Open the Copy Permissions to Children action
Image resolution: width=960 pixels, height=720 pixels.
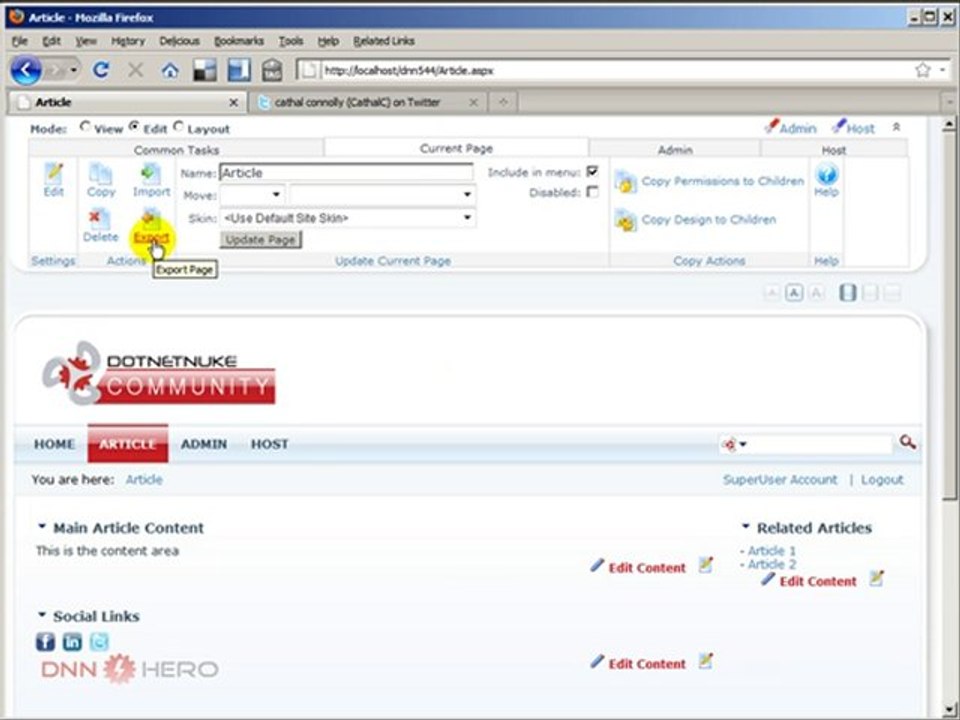tap(722, 181)
